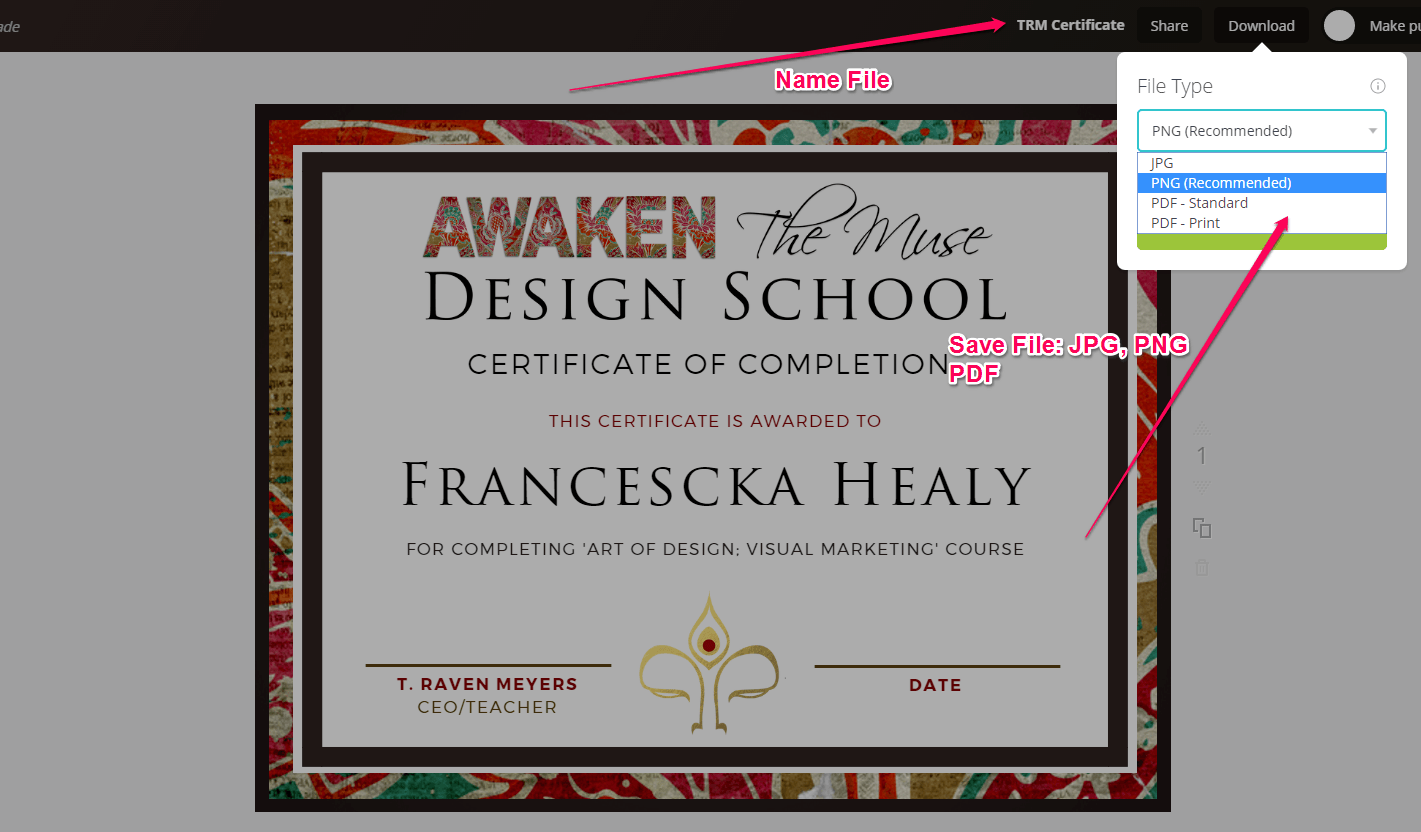Open the user avatar circle
Image resolution: width=1421 pixels, height=832 pixels.
(1339, 26)
